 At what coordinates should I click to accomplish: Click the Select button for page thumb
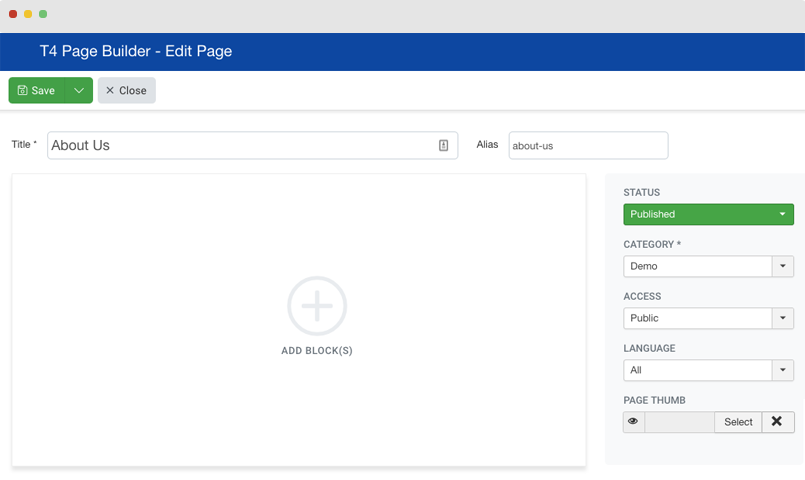pyautogui.click(x=738, y=421)
